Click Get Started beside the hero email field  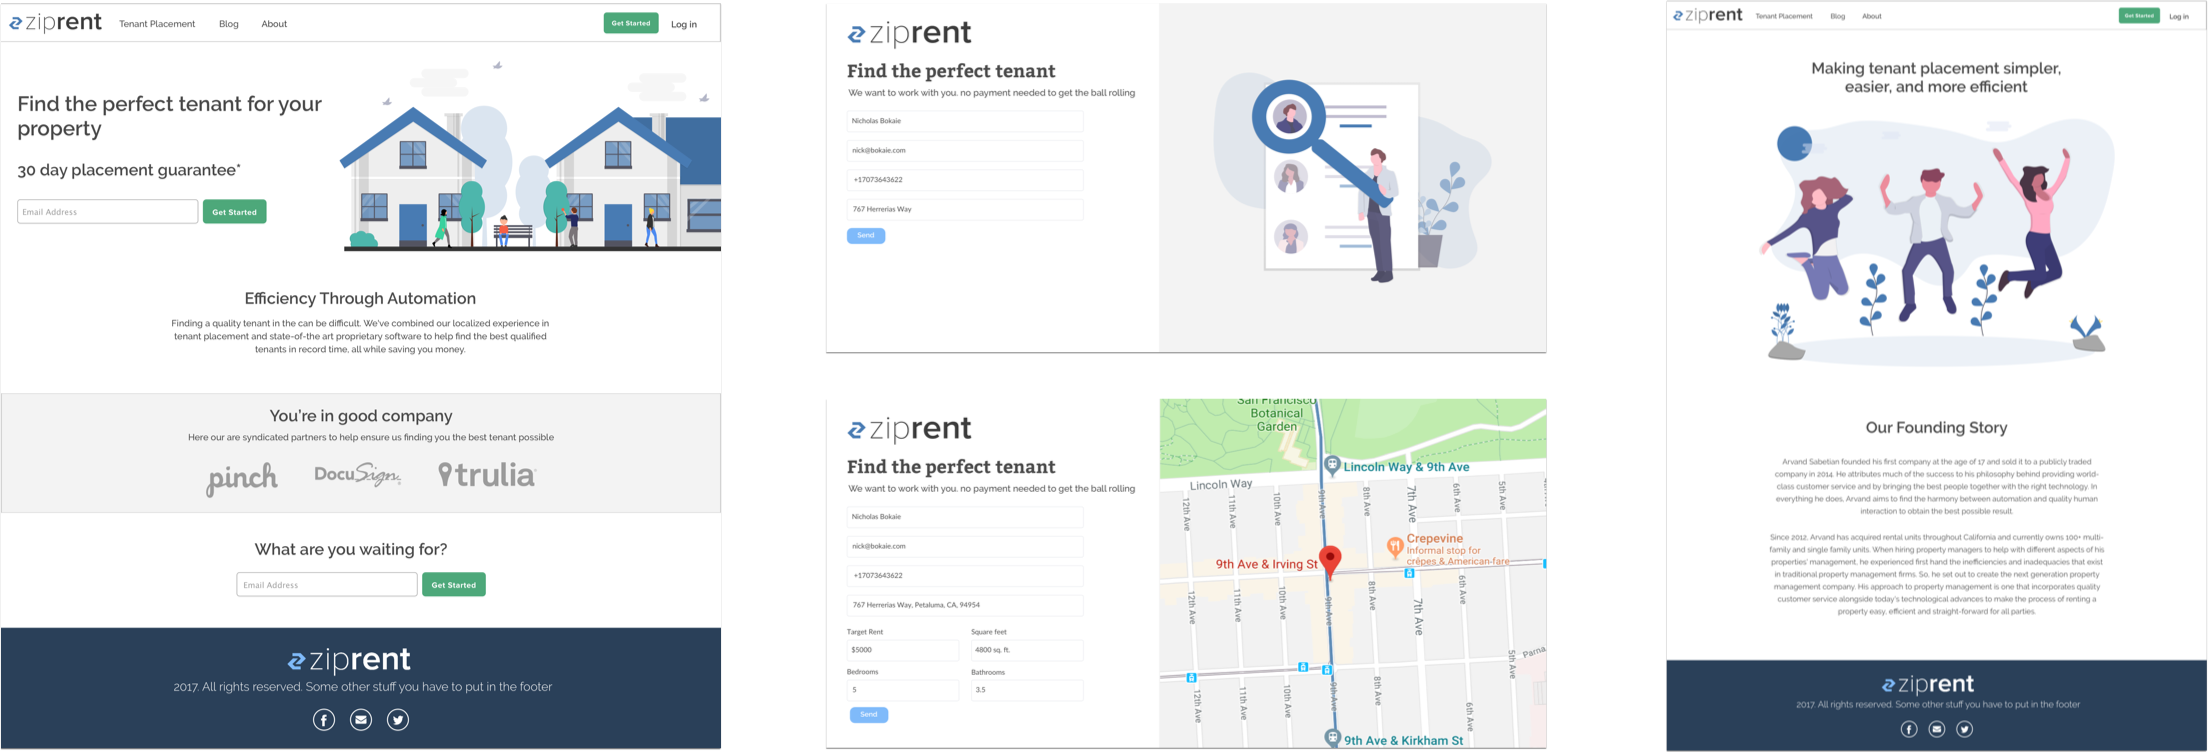click(235, 212)
